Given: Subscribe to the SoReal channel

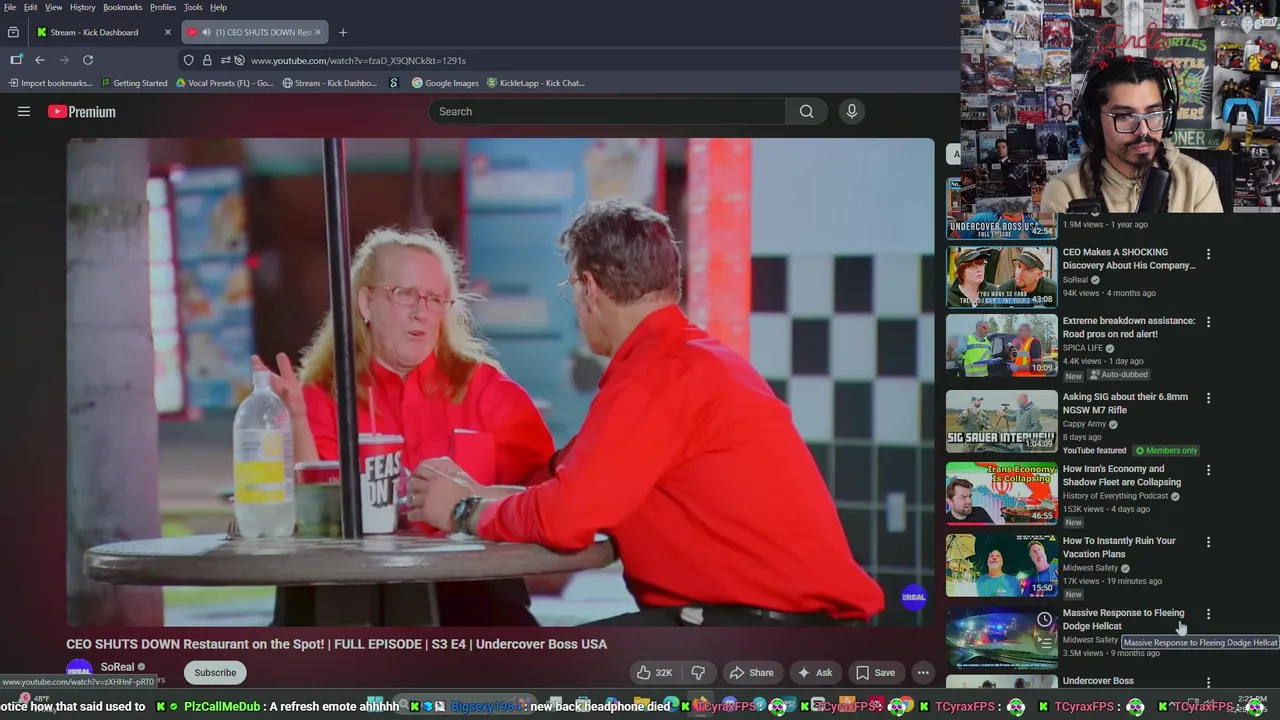Looking at the screenshot, I should tap(215, 673).
